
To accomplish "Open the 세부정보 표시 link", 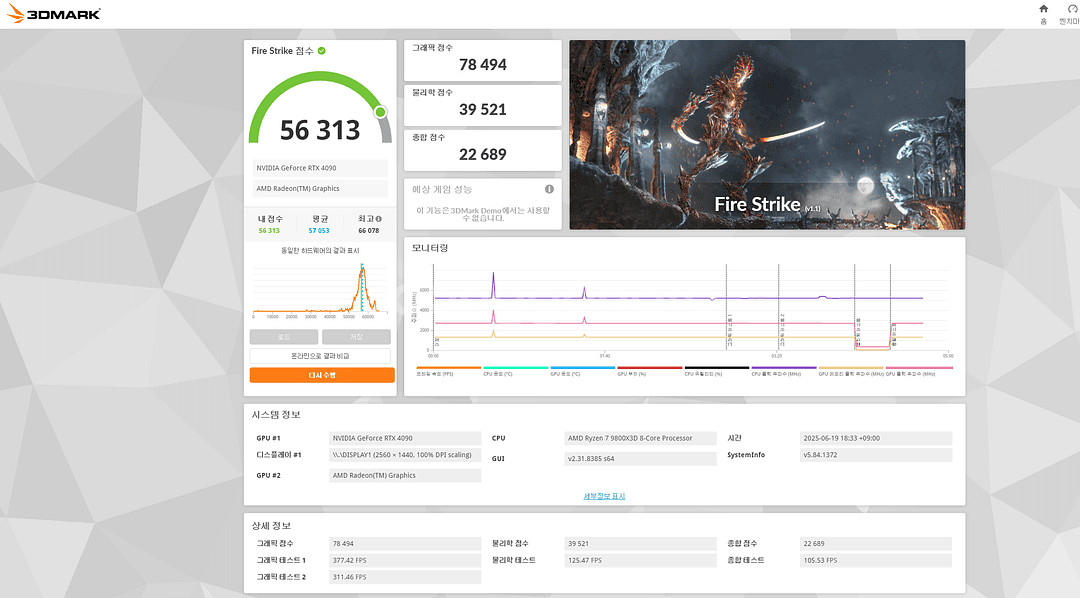I will click(604, 496).
